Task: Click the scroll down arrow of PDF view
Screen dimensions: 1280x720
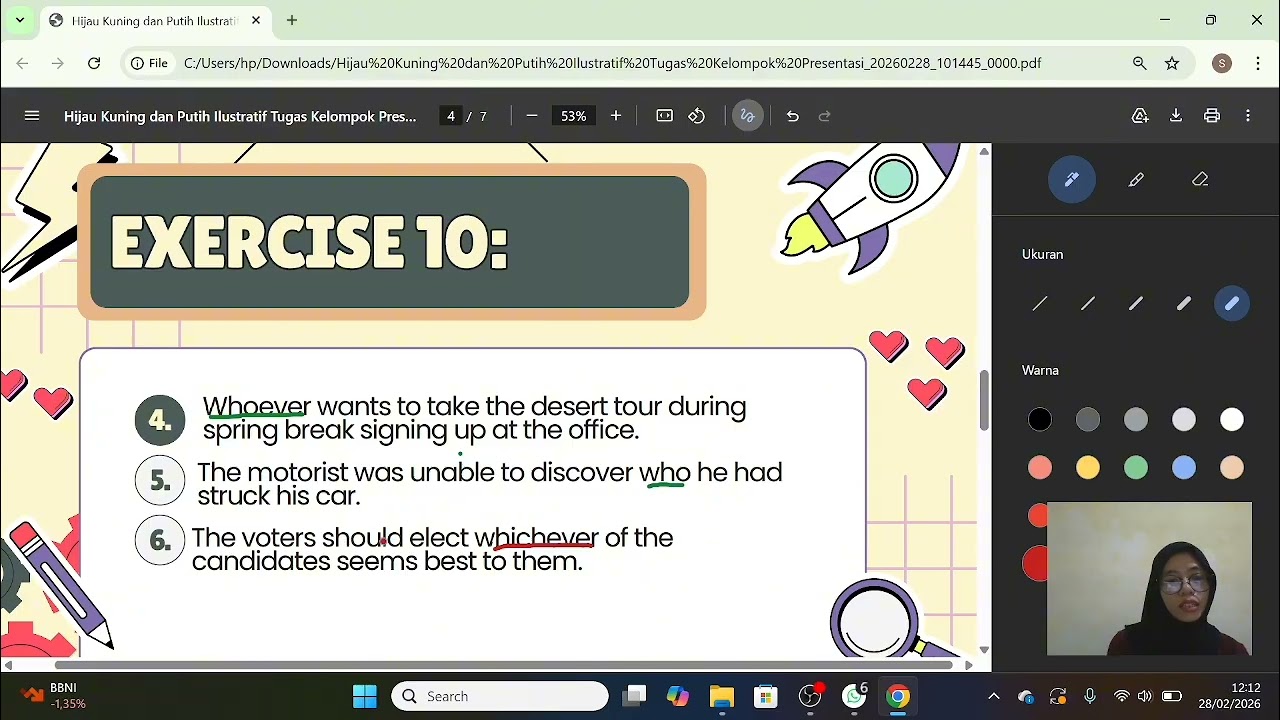Action: 984,650
